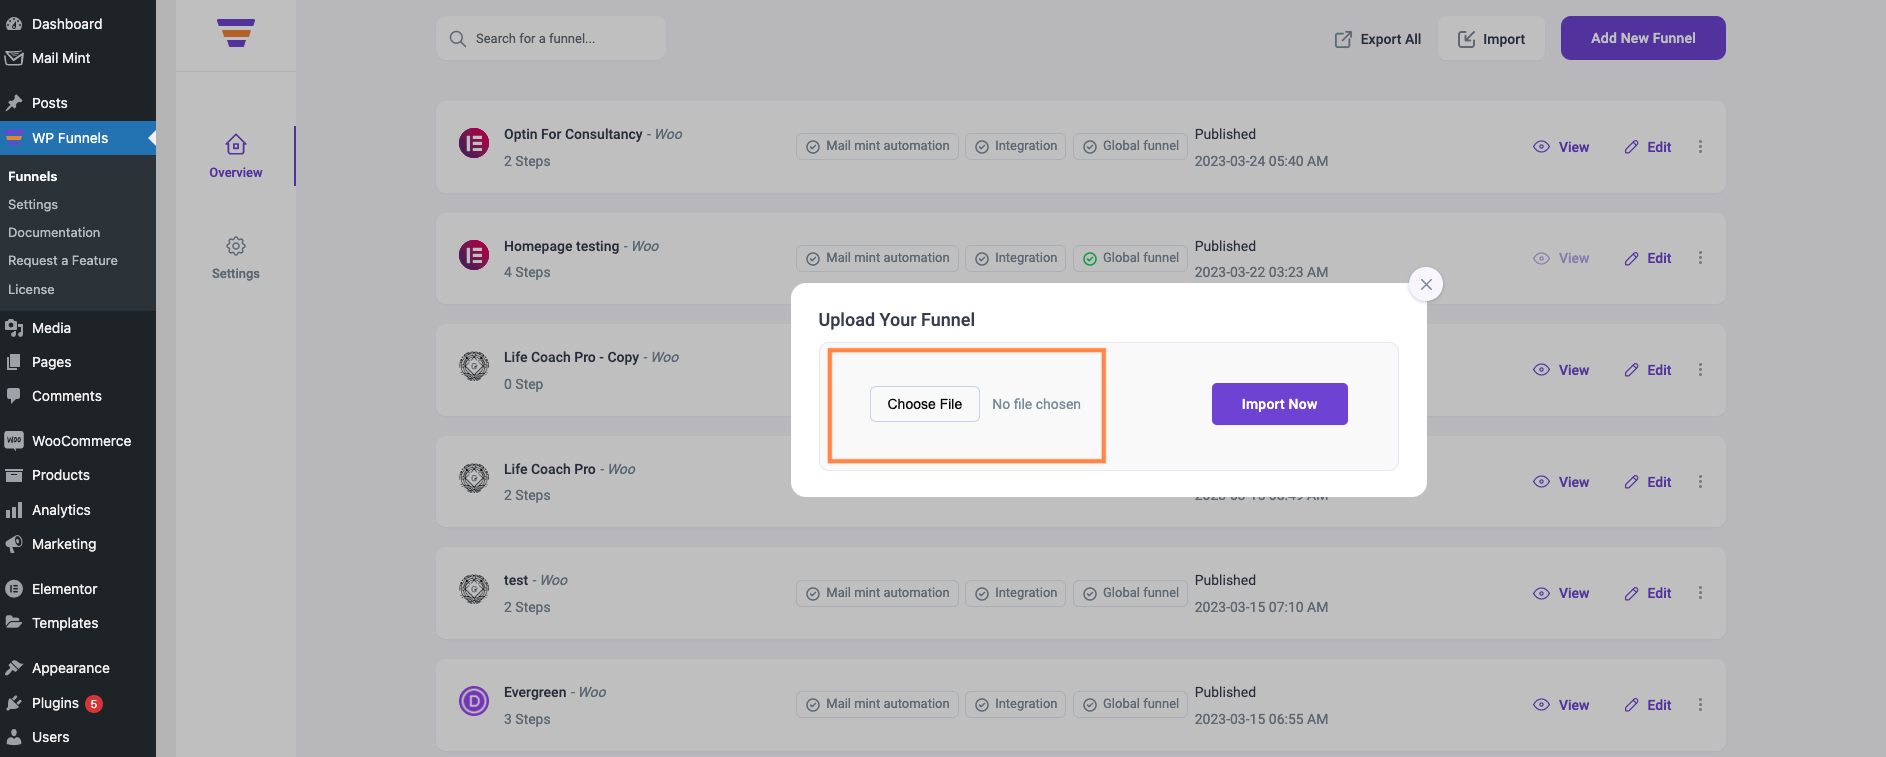Click Import button in header
Image resolution: width=1886 pixels, height=757 pixels.
pyautogui.click(x=1491, y=38)
